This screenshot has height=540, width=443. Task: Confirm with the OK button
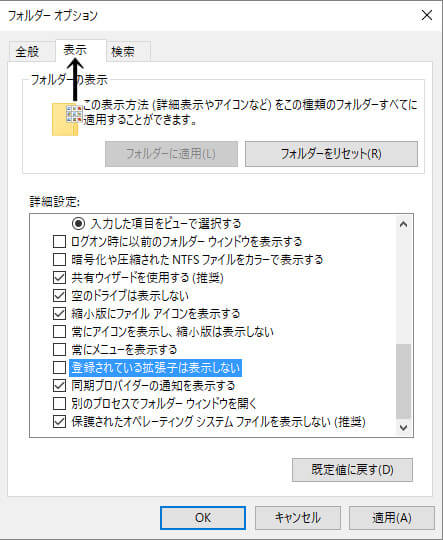tap(203, 518)
